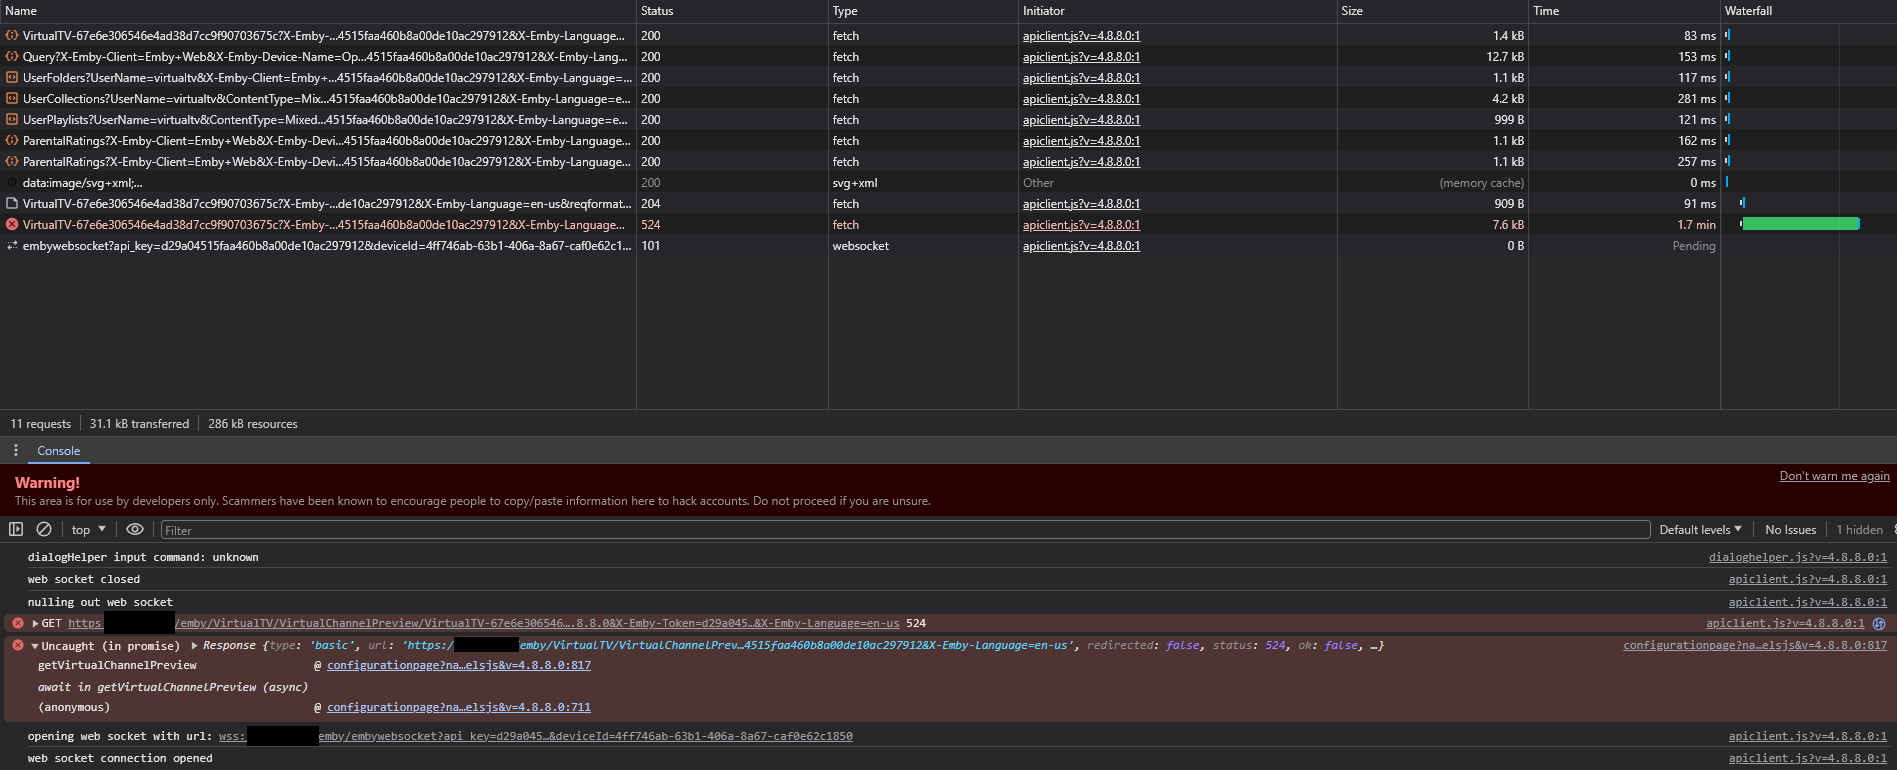1897x770 pixels.
Task: Click the document icon of the 204 VirtualTV request
Action: pos(12,204)
